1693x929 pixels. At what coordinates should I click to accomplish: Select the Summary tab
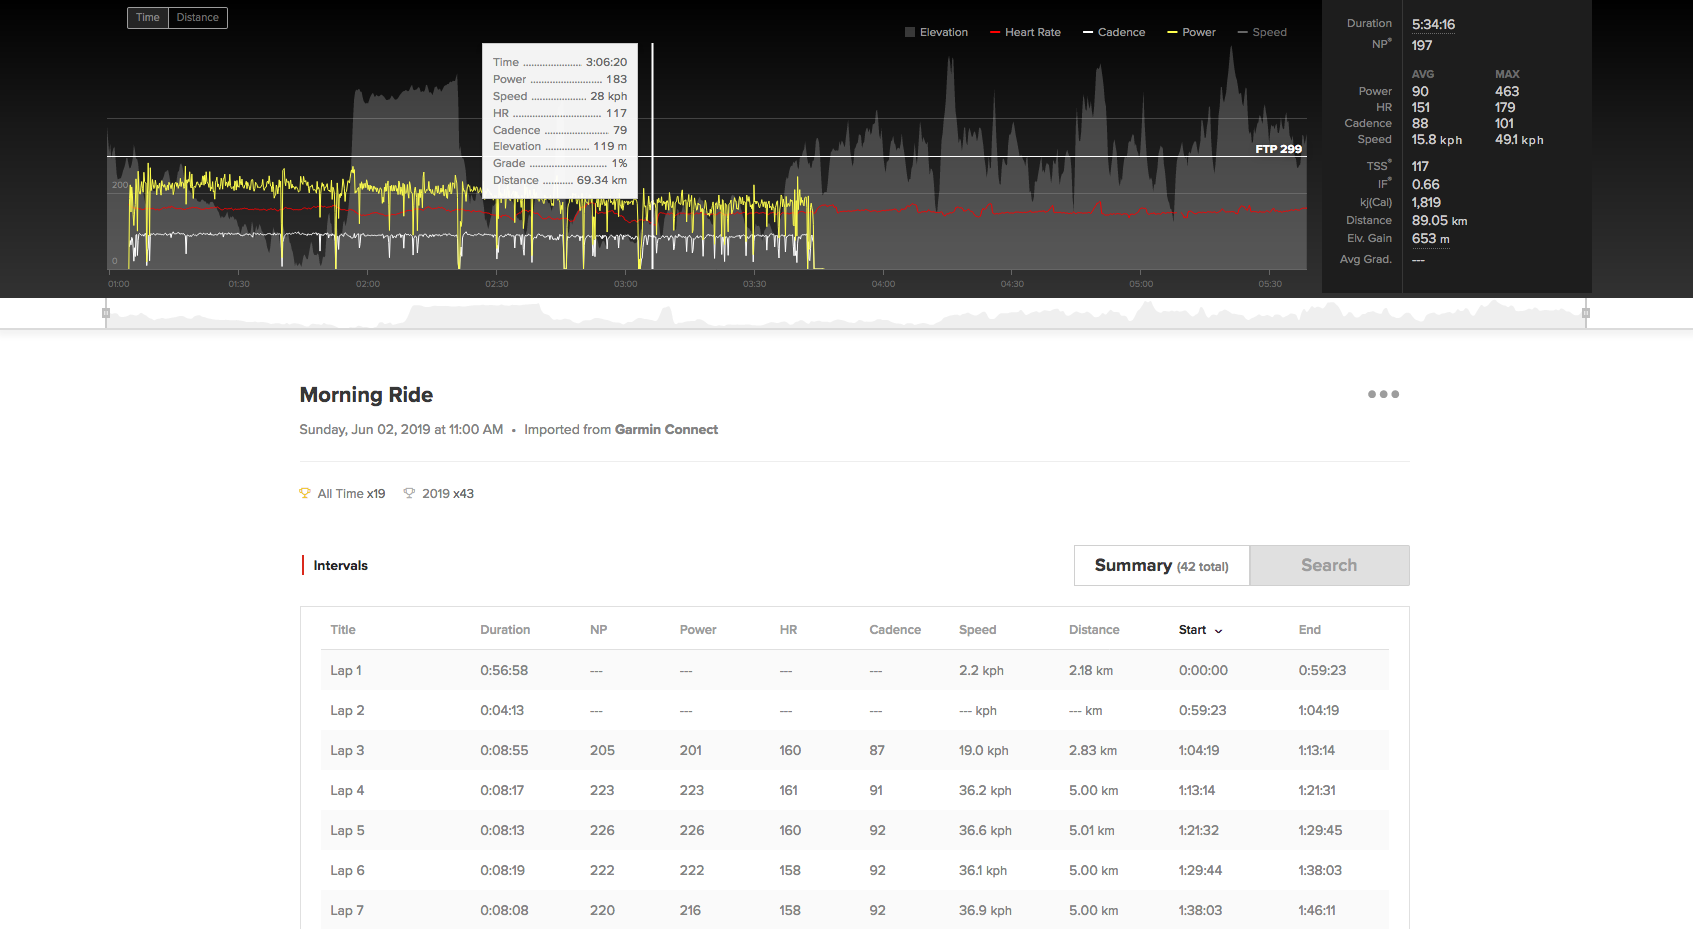(1162, 566)
